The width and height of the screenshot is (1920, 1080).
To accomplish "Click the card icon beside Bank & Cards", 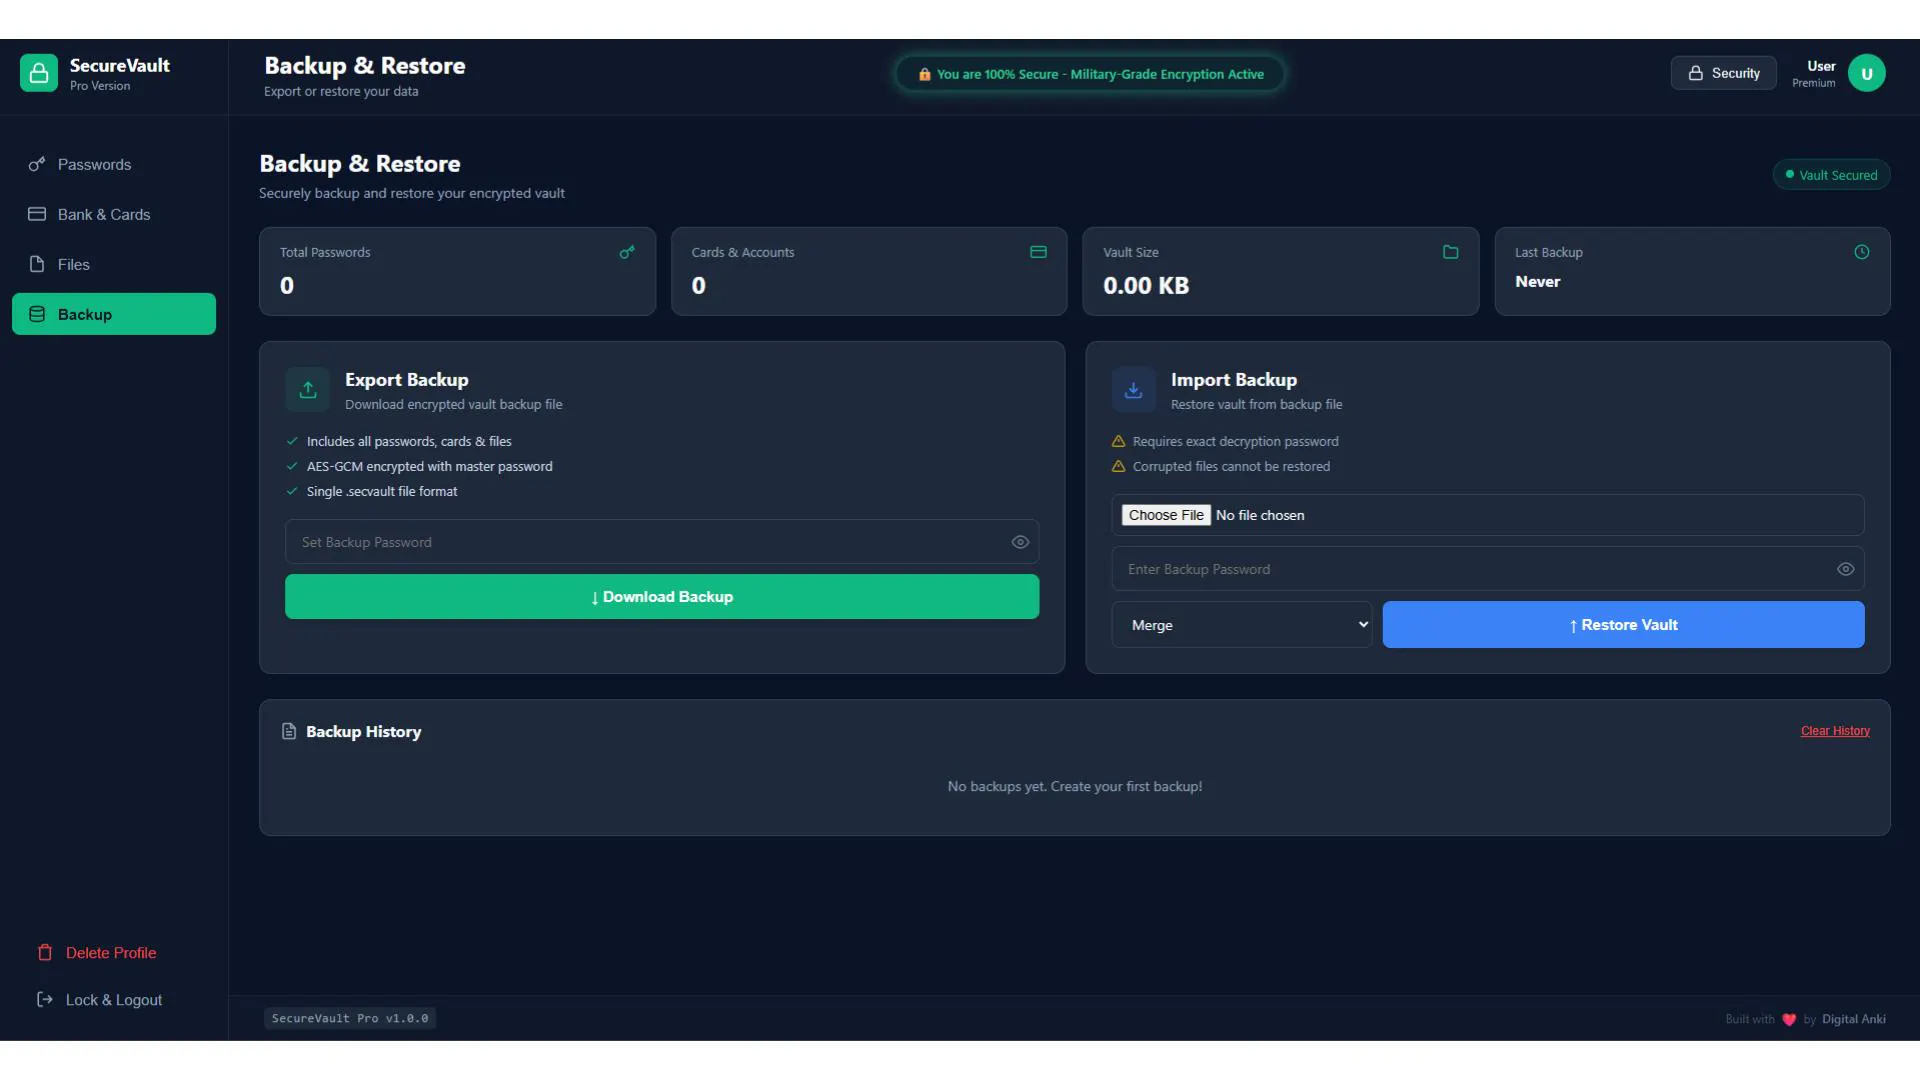I will point(37,214).
